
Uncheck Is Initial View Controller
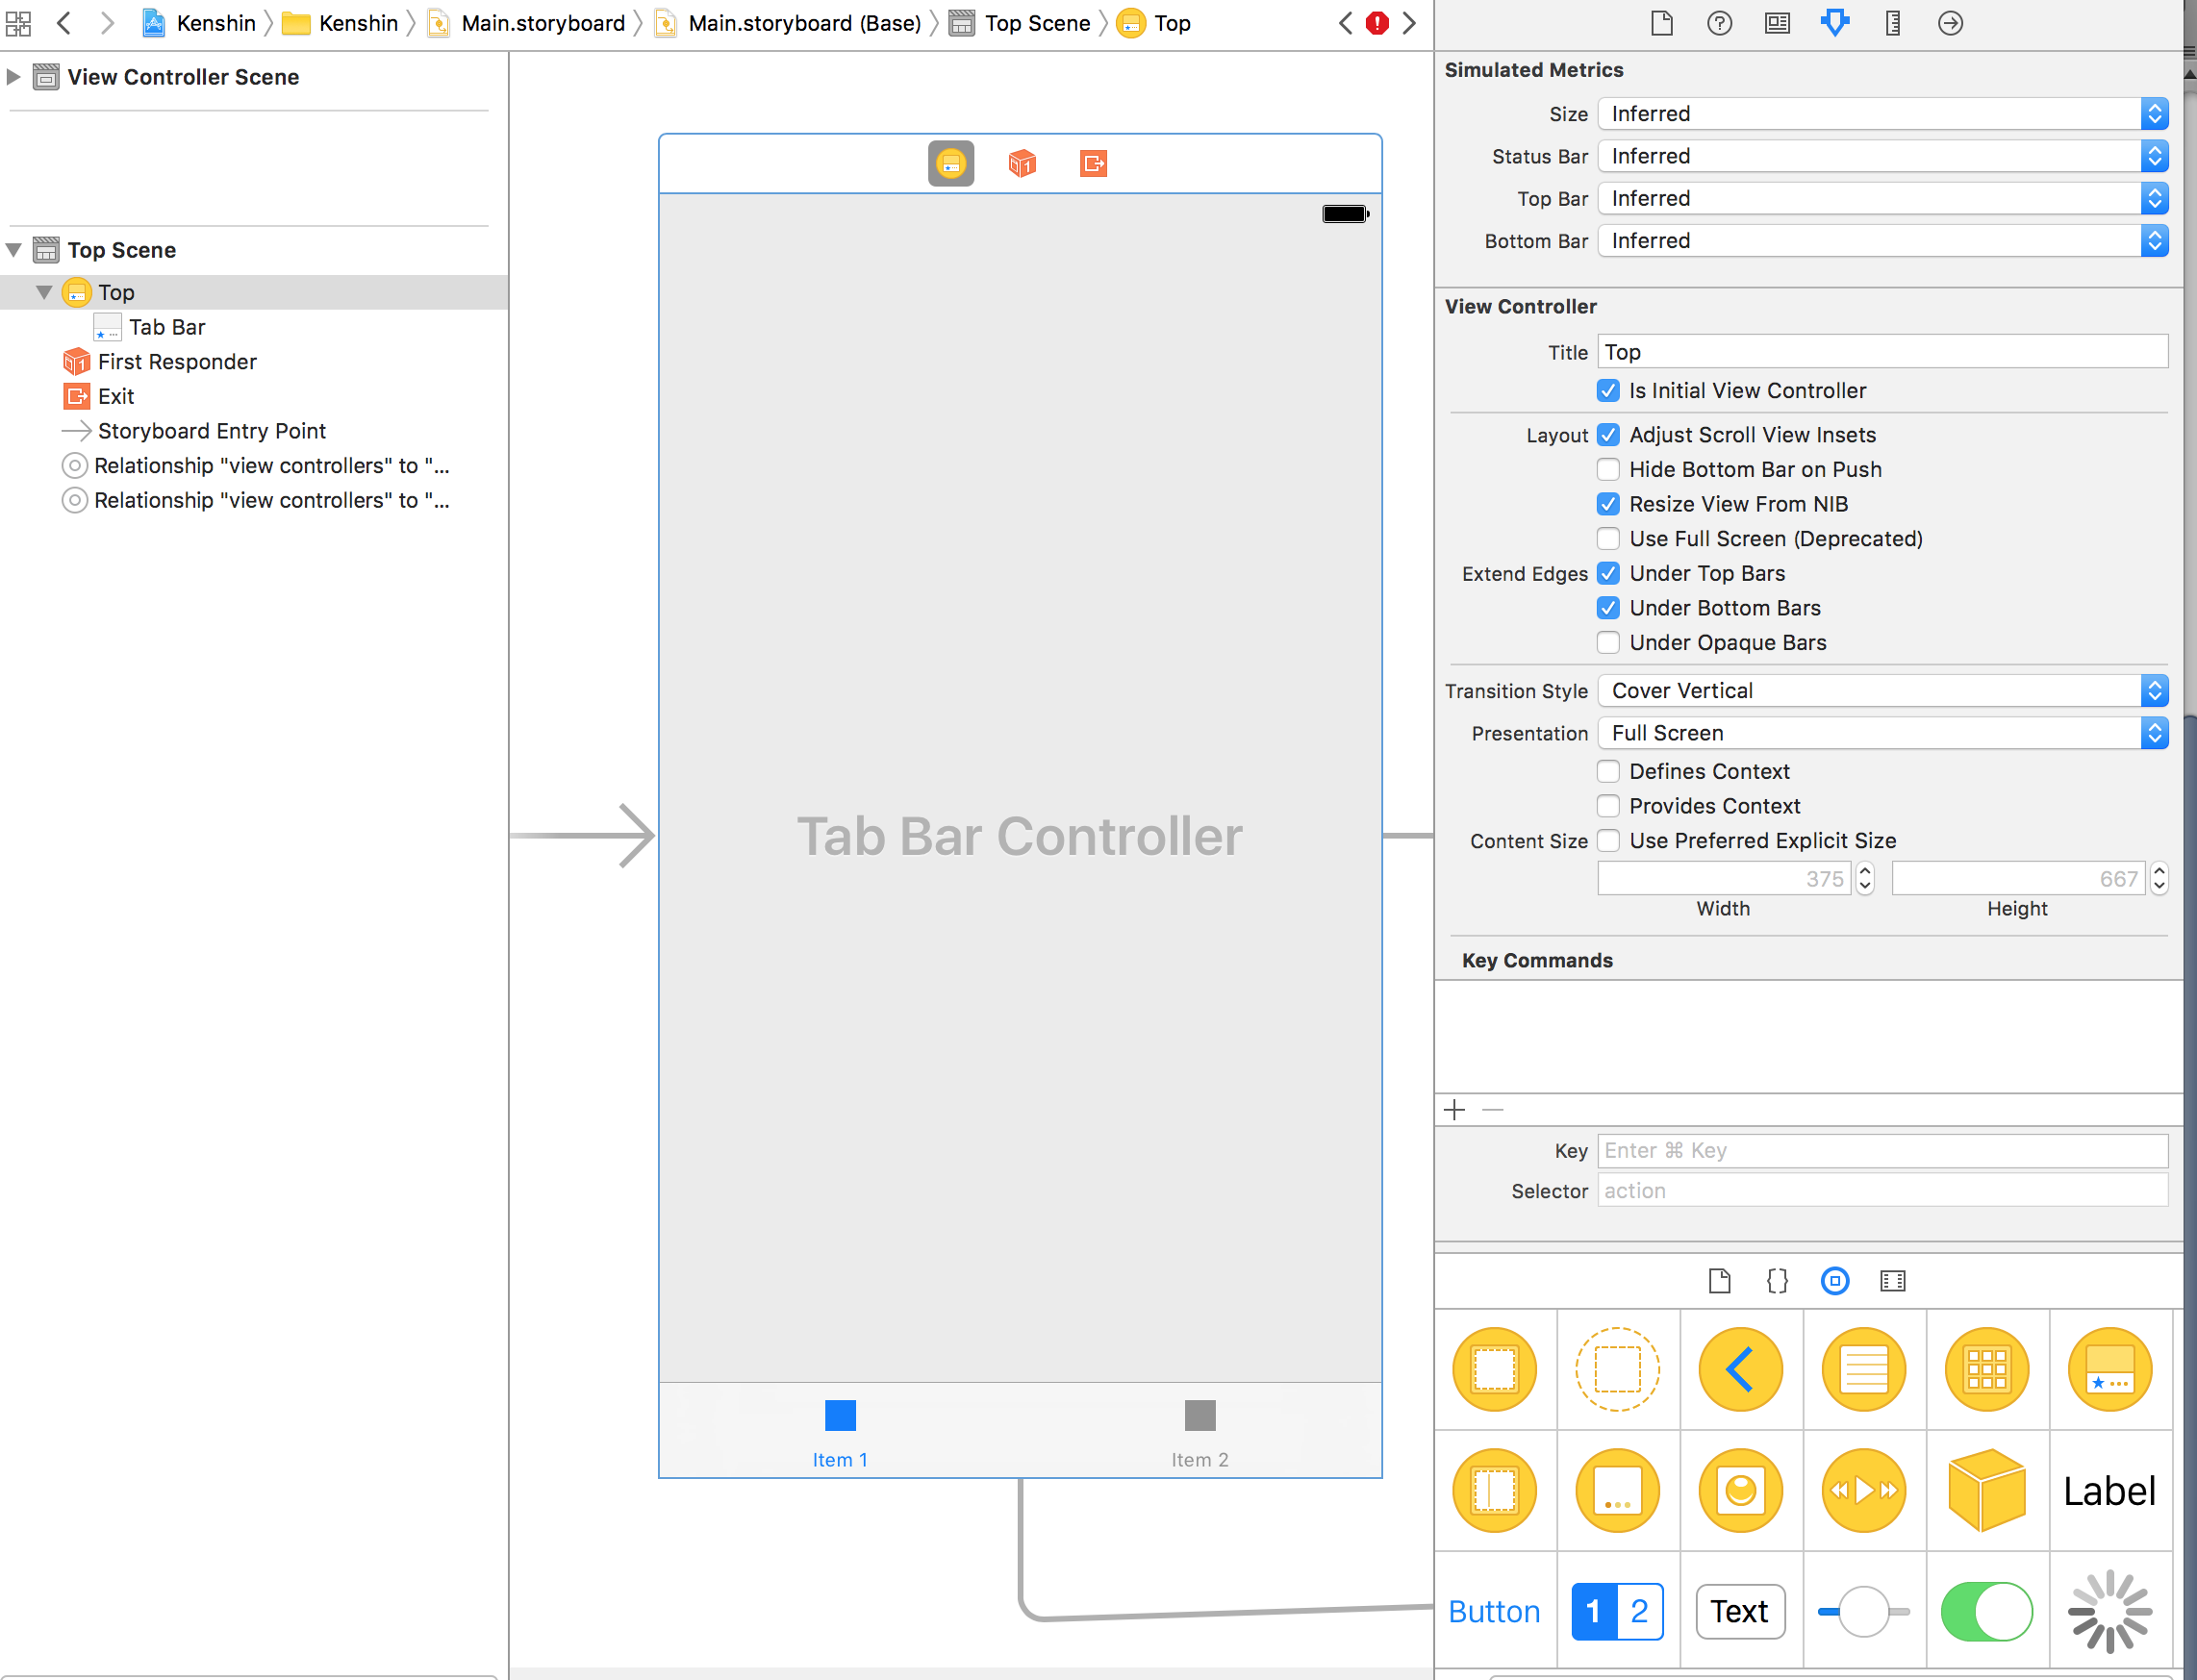(1608, 391)
